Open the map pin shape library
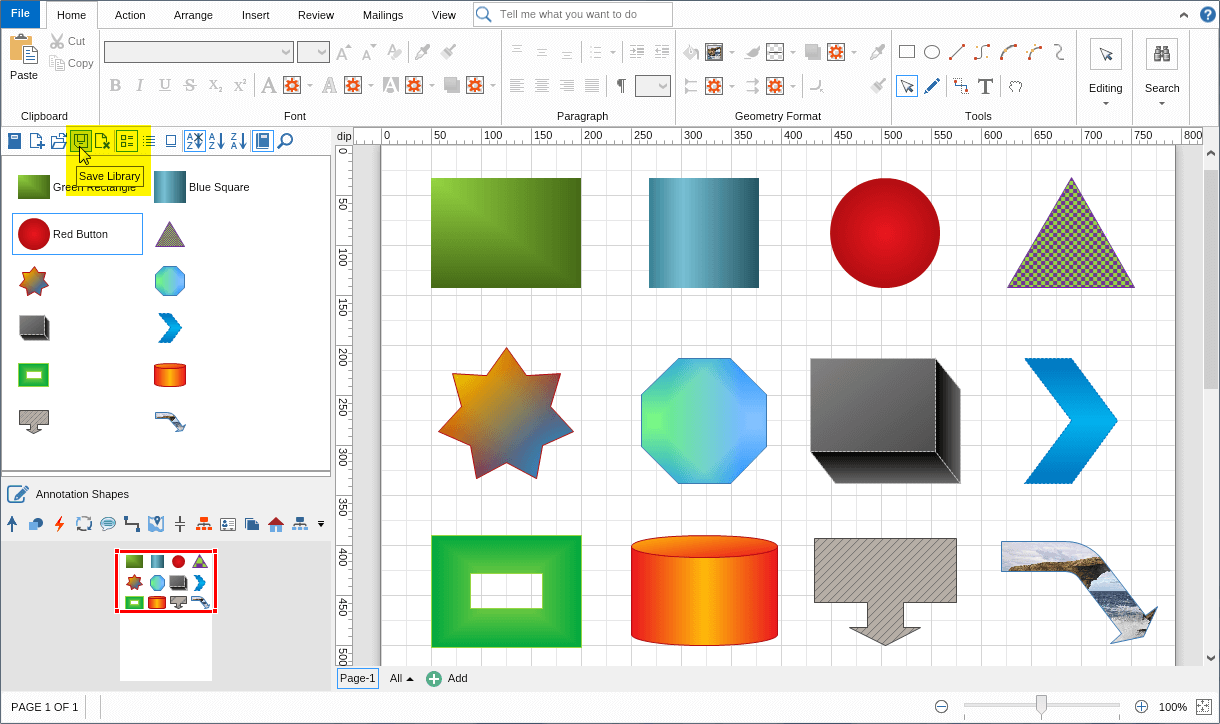 pyautogui.click(x=156, y=523)
